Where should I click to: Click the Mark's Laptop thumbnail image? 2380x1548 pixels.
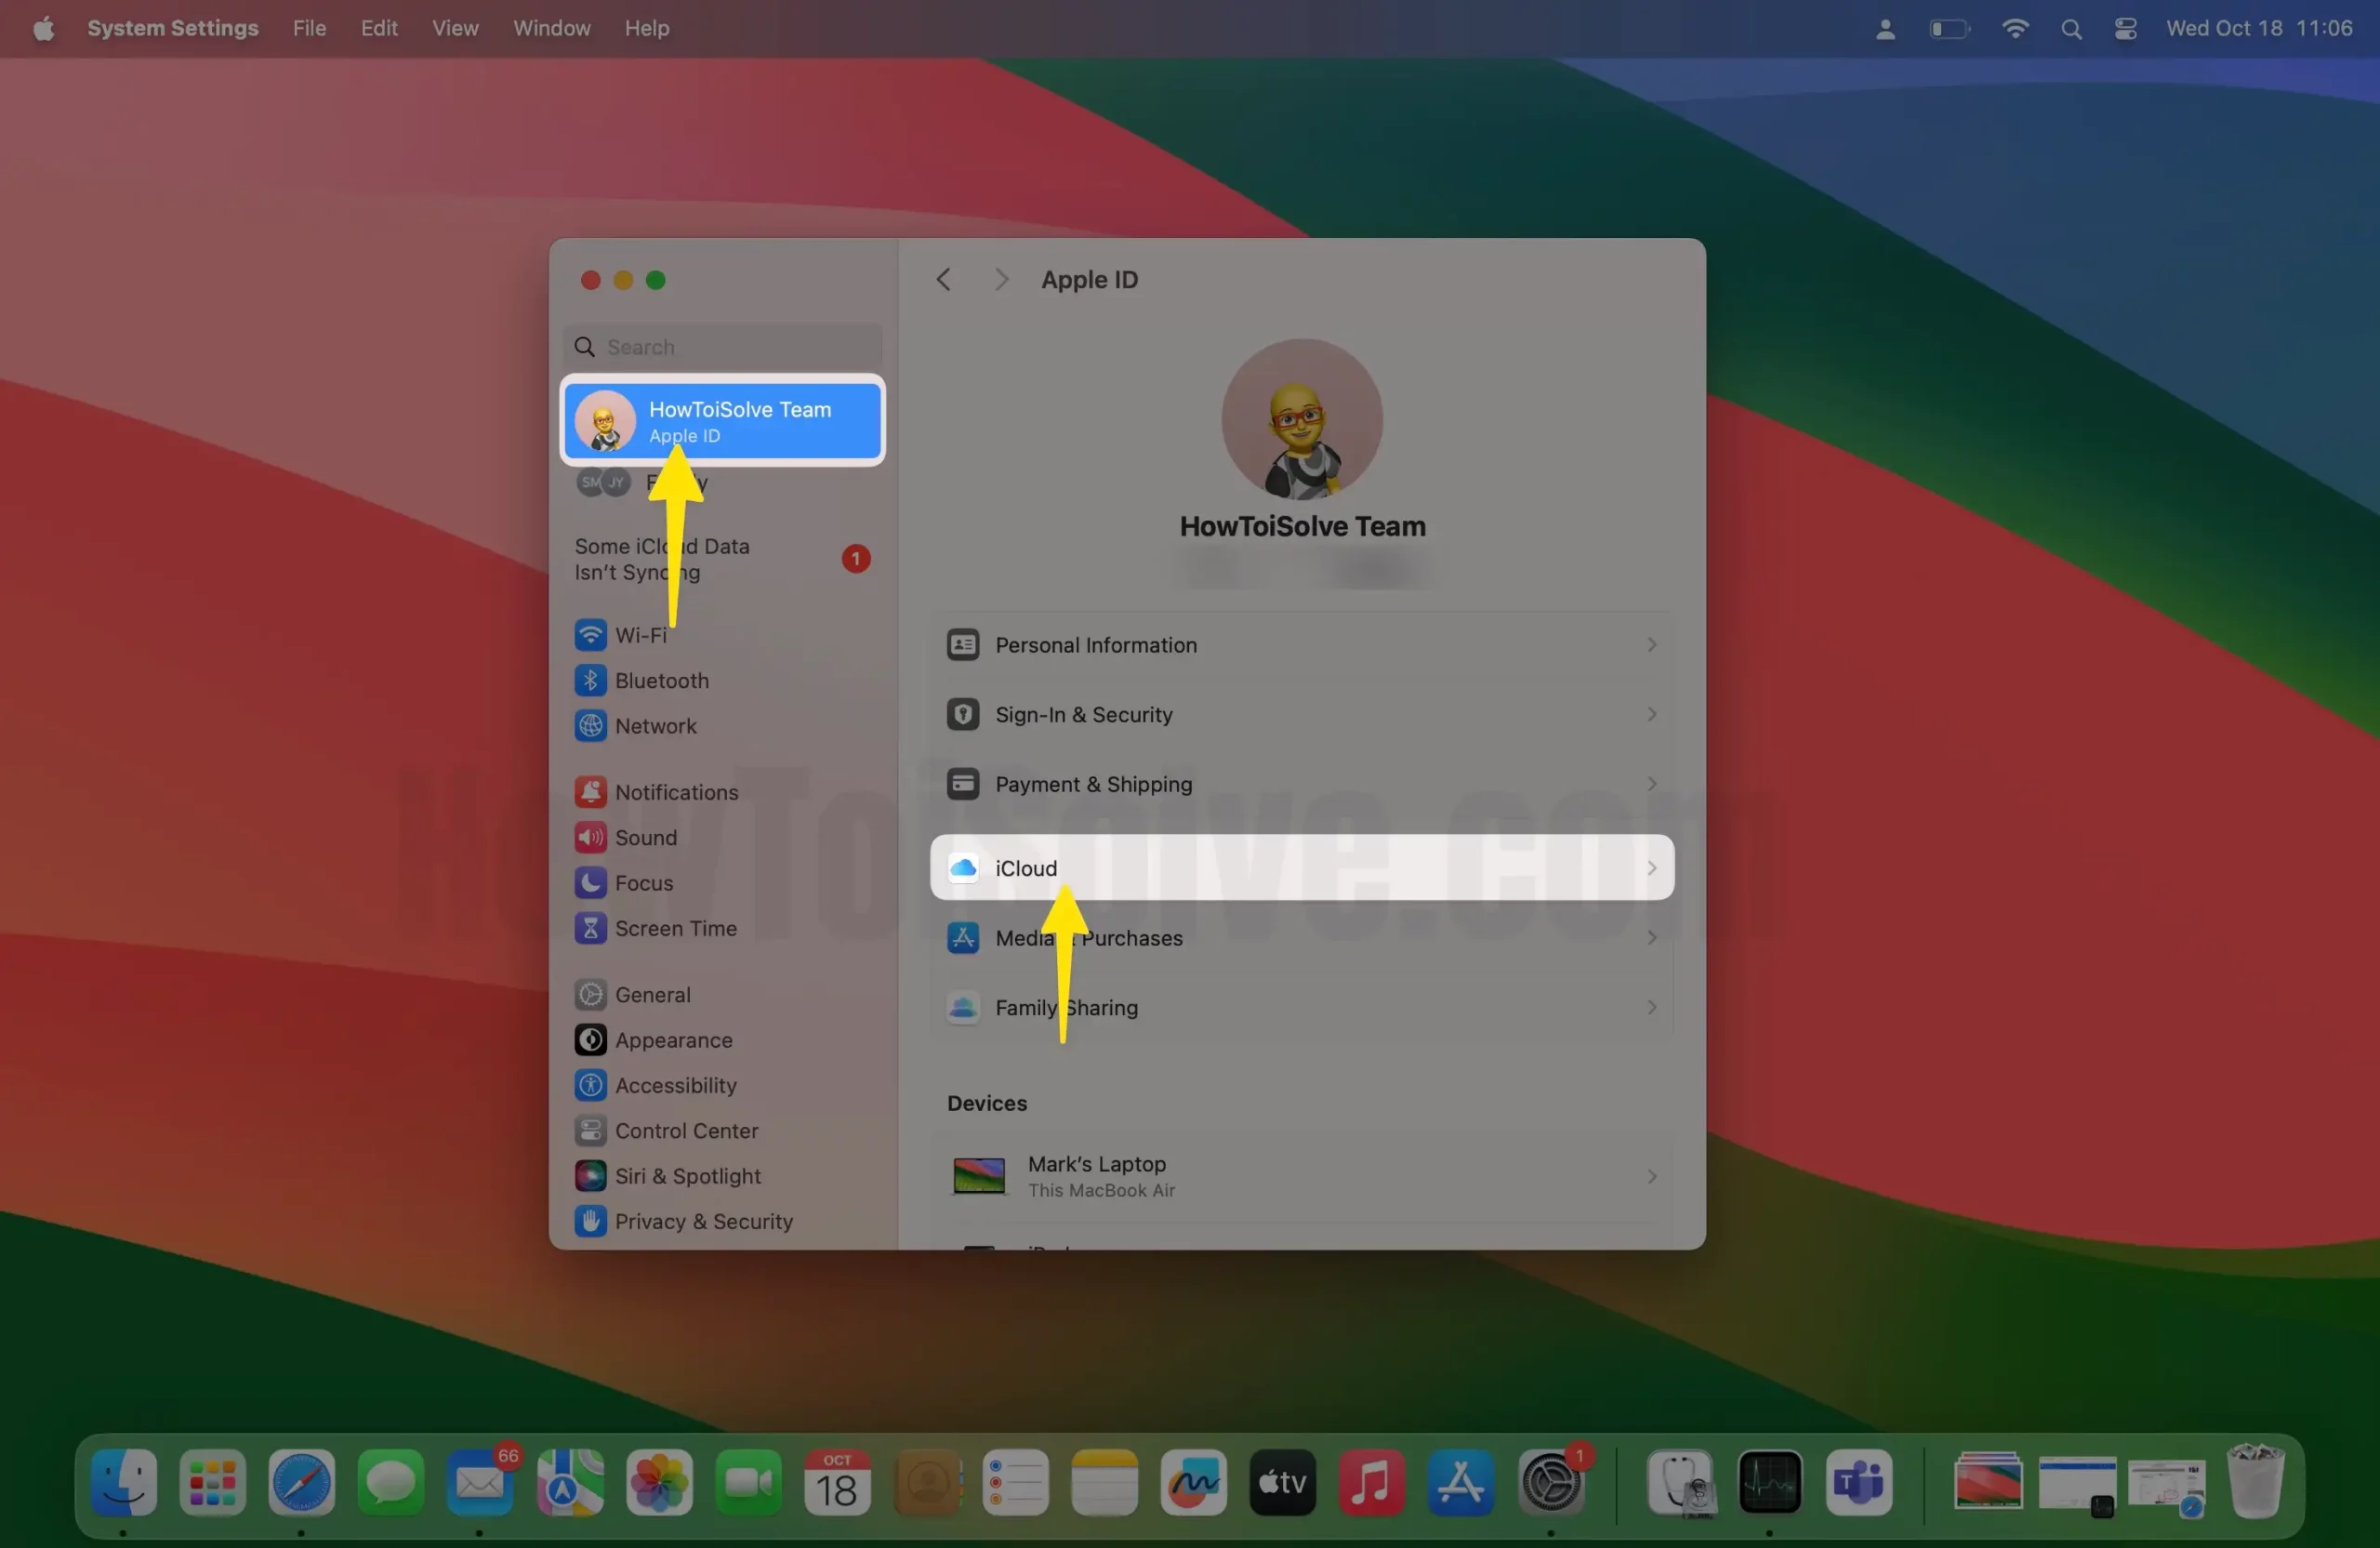pyautogui.click(x=979, y=1177)
